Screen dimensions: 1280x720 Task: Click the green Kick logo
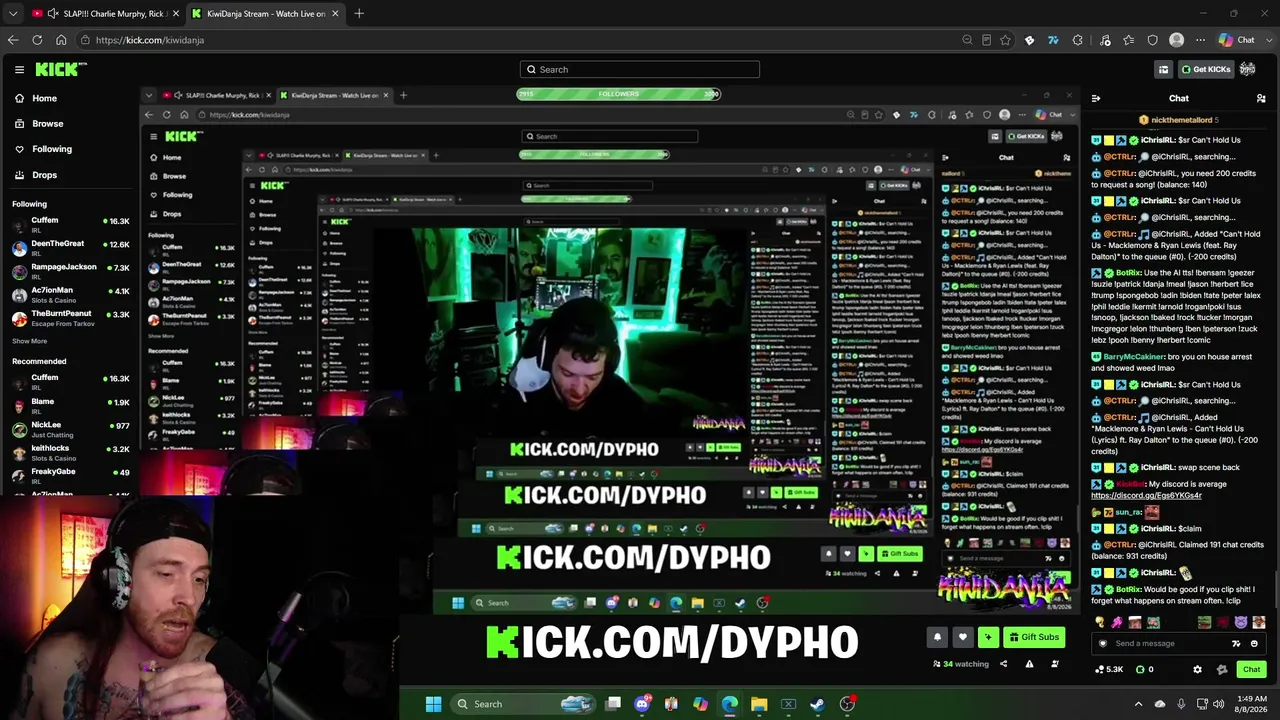(60, 69)
